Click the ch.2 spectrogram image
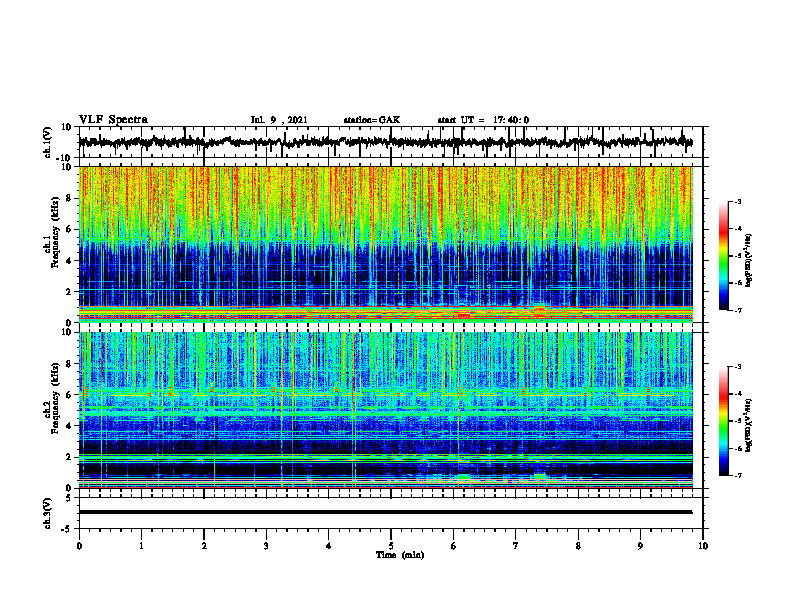Screen dimensions: 792x612 click(385, 410)
